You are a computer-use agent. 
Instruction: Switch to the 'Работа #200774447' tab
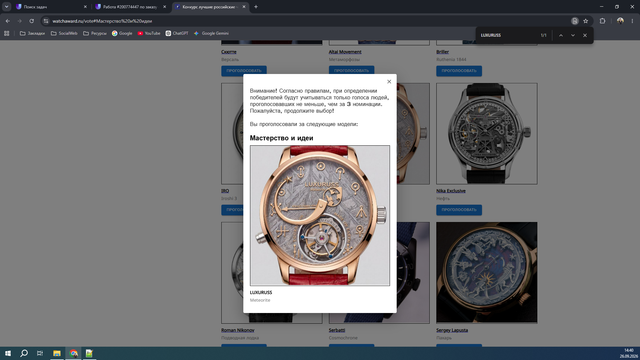(130, 7)
